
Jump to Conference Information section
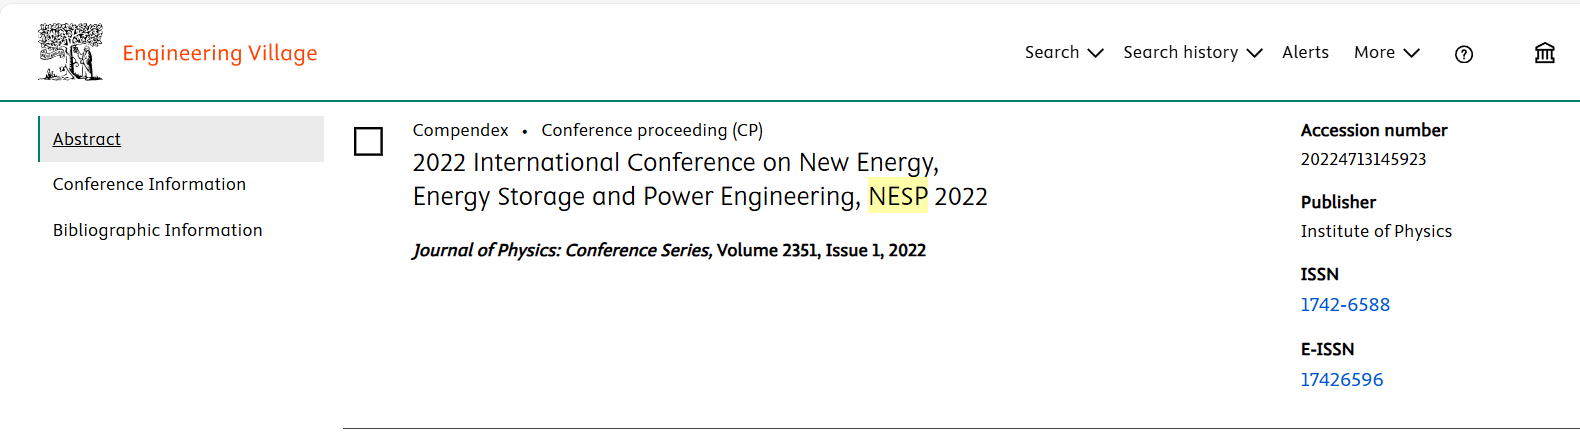[x=149, y=184]
